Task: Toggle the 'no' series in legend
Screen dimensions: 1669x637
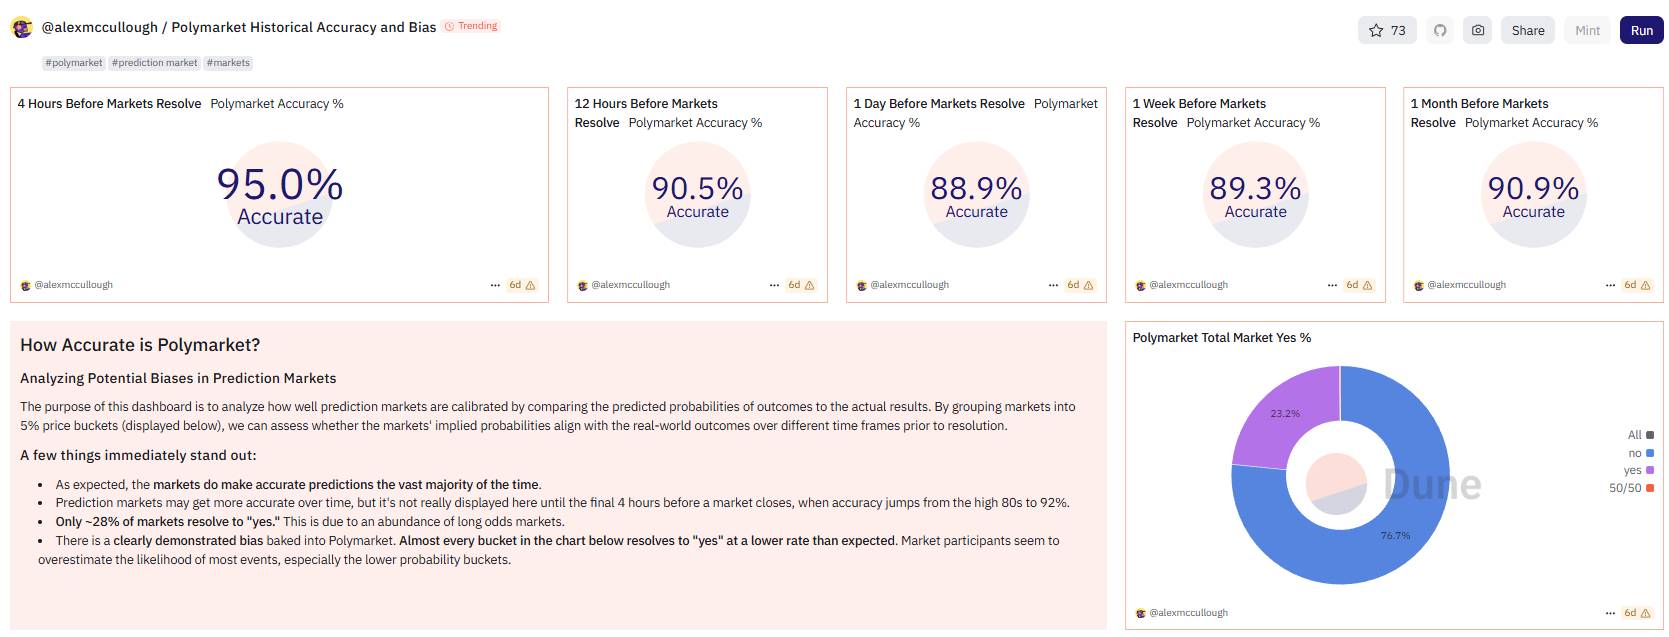Action: tap(1641, 453)
